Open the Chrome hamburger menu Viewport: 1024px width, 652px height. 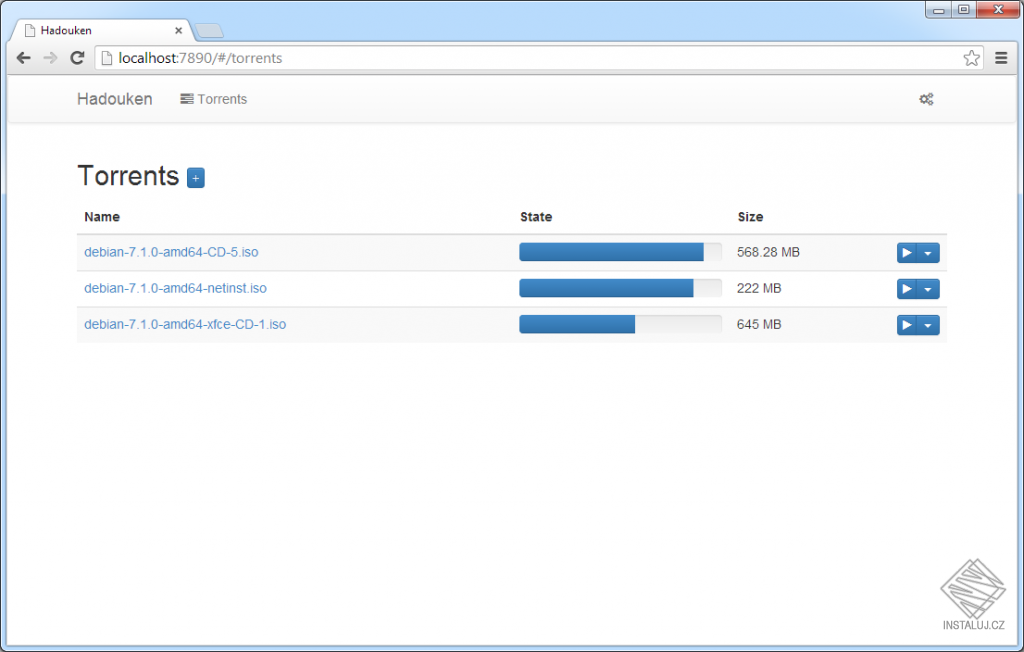point(1001,58)
